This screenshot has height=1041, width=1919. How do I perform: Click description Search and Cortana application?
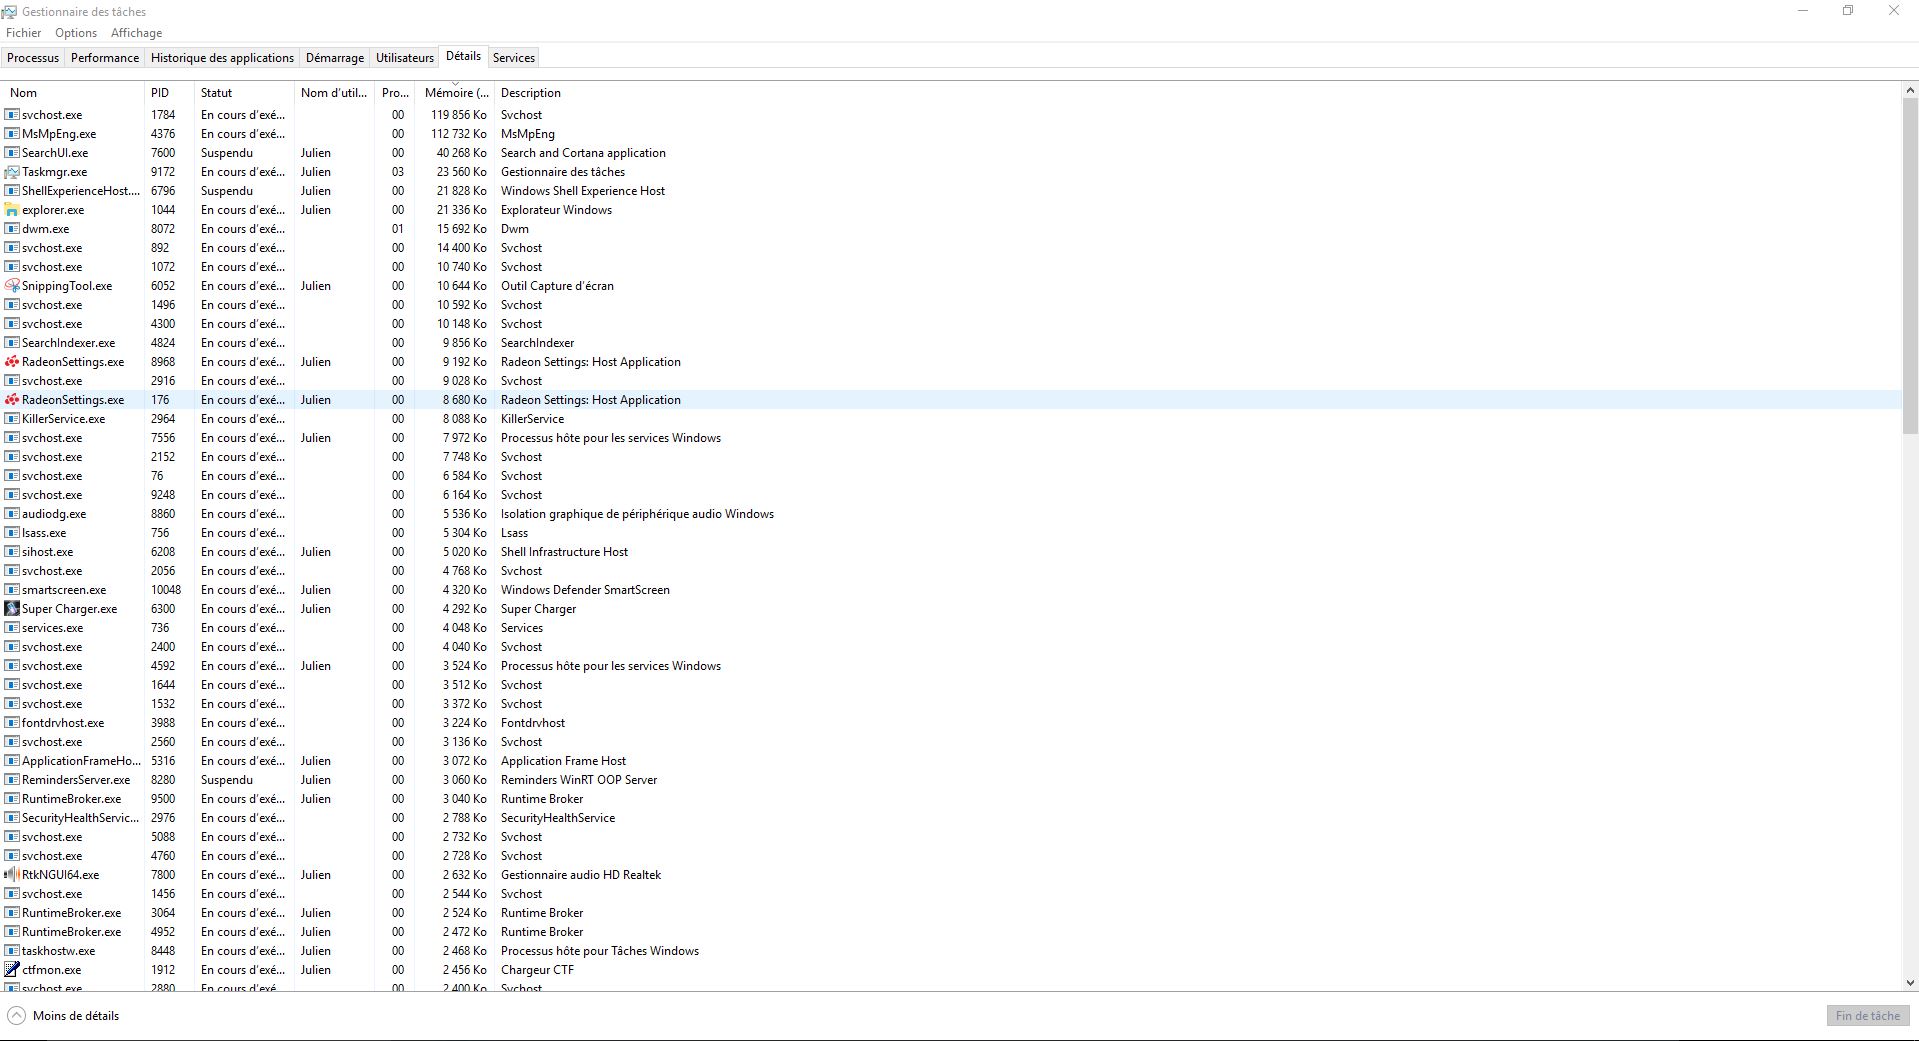[x=583, y=153]
